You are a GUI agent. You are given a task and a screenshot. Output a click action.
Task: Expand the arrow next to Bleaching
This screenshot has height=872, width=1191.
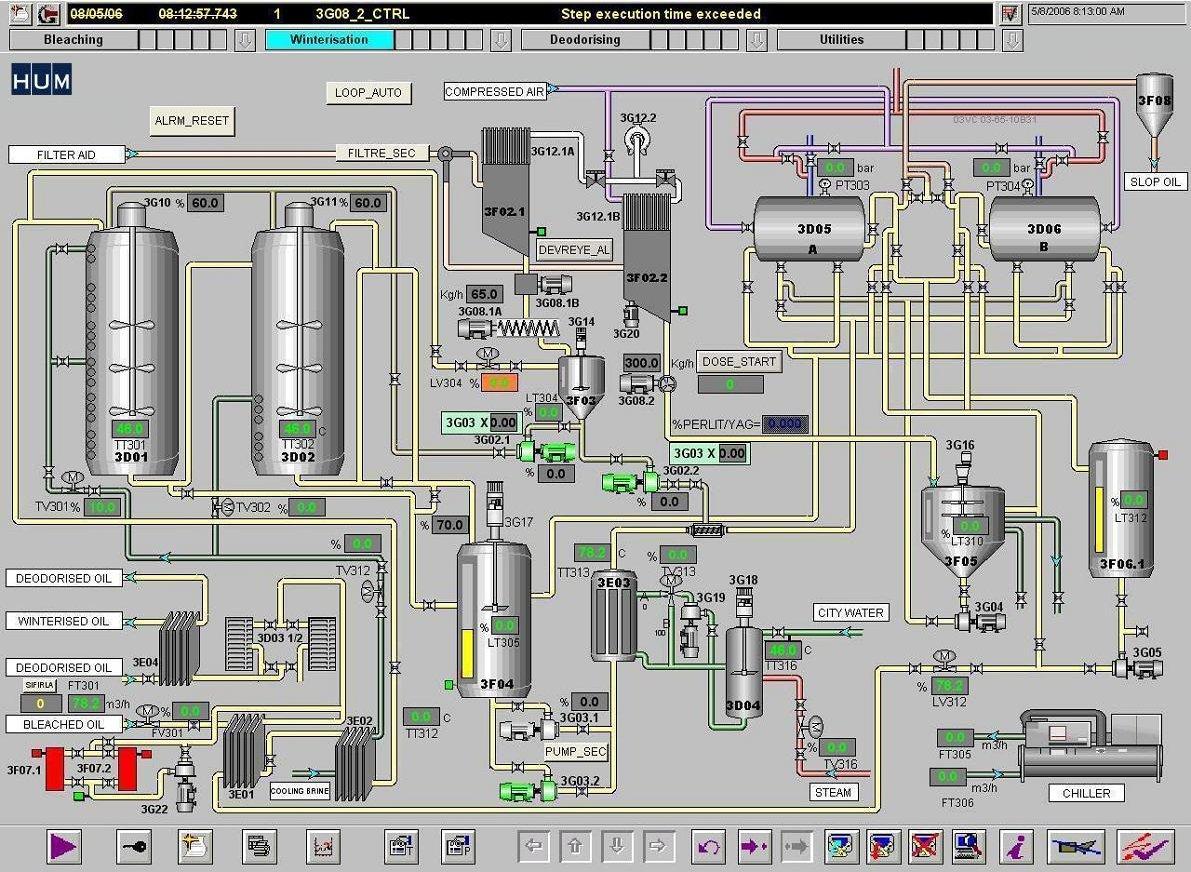pyautogui.click(x=245, y=40)
